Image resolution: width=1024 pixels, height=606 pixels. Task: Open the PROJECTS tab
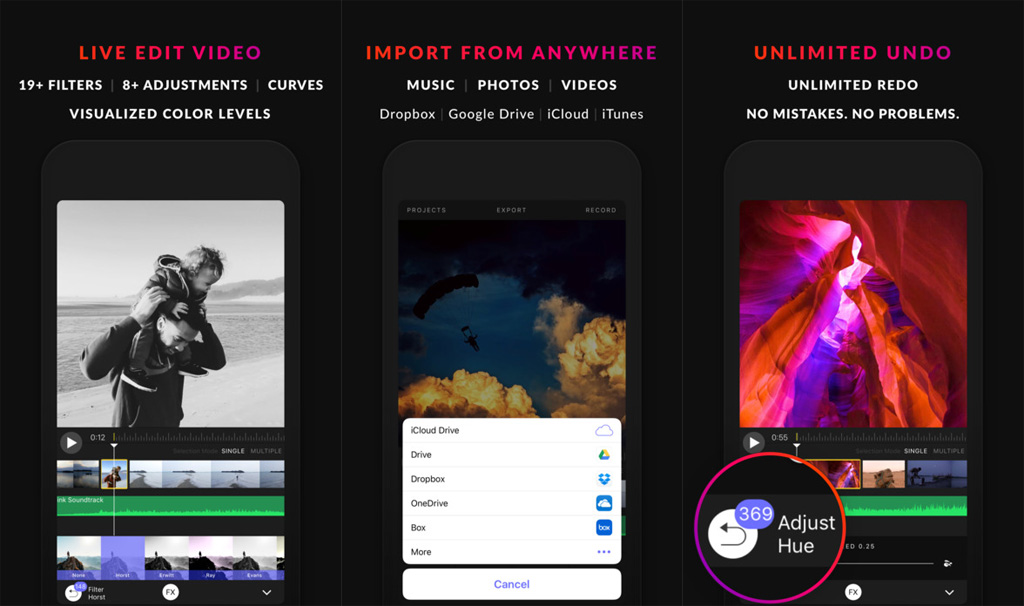[426, 210]
